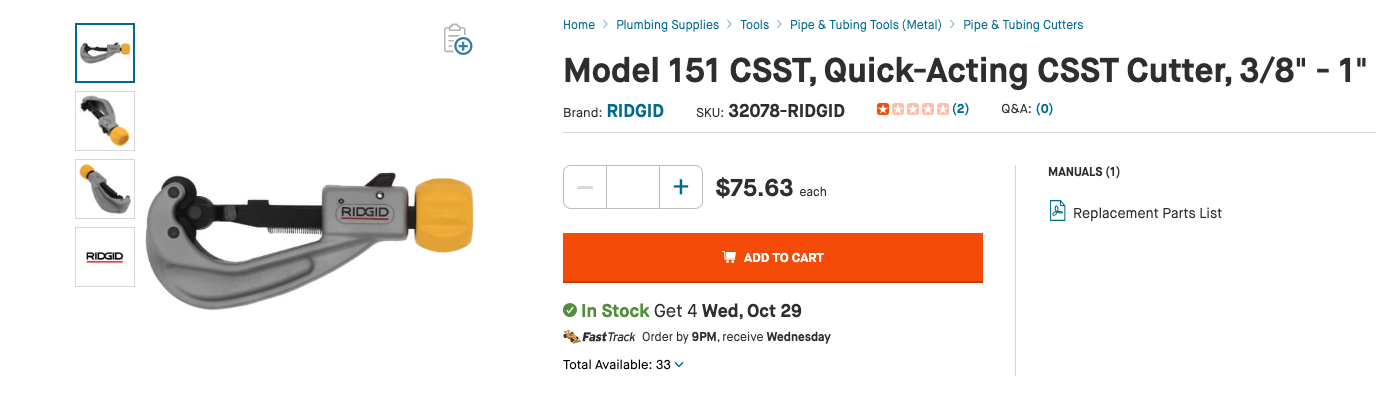Select the first cutter thumbnail image

[105, 53]
